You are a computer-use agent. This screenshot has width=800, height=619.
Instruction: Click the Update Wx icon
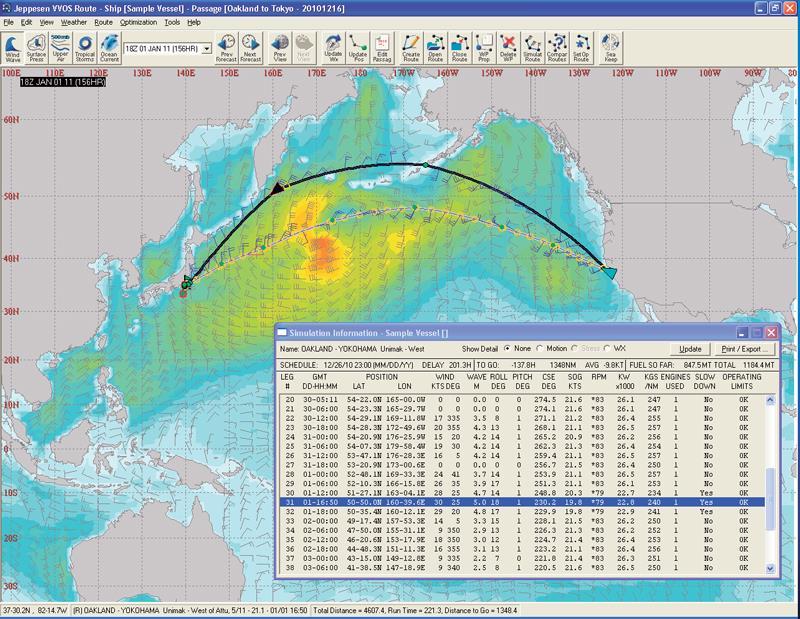point(333,49)
